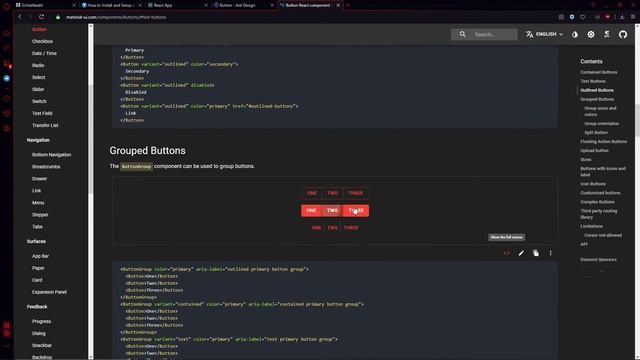Open Telegram in the browser sidebar
The image size is (640, 360).
7,78
